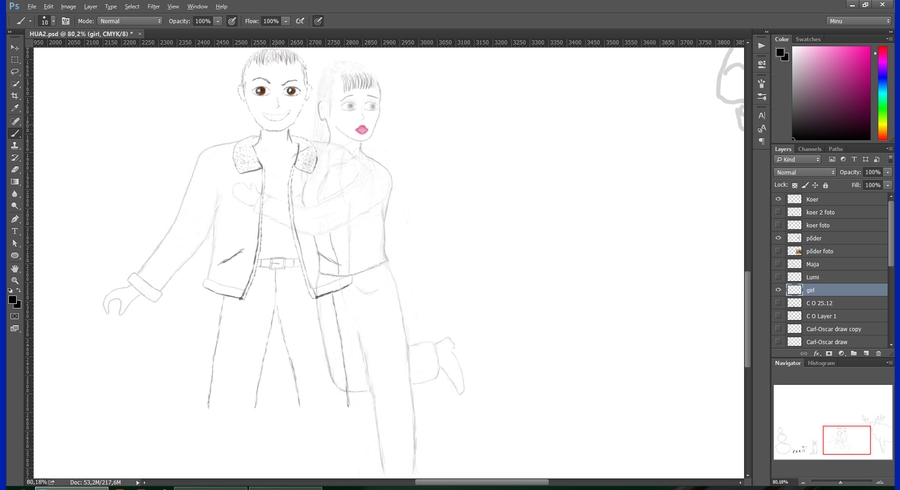Show the koer foto layer

click(x=778, y=225)
